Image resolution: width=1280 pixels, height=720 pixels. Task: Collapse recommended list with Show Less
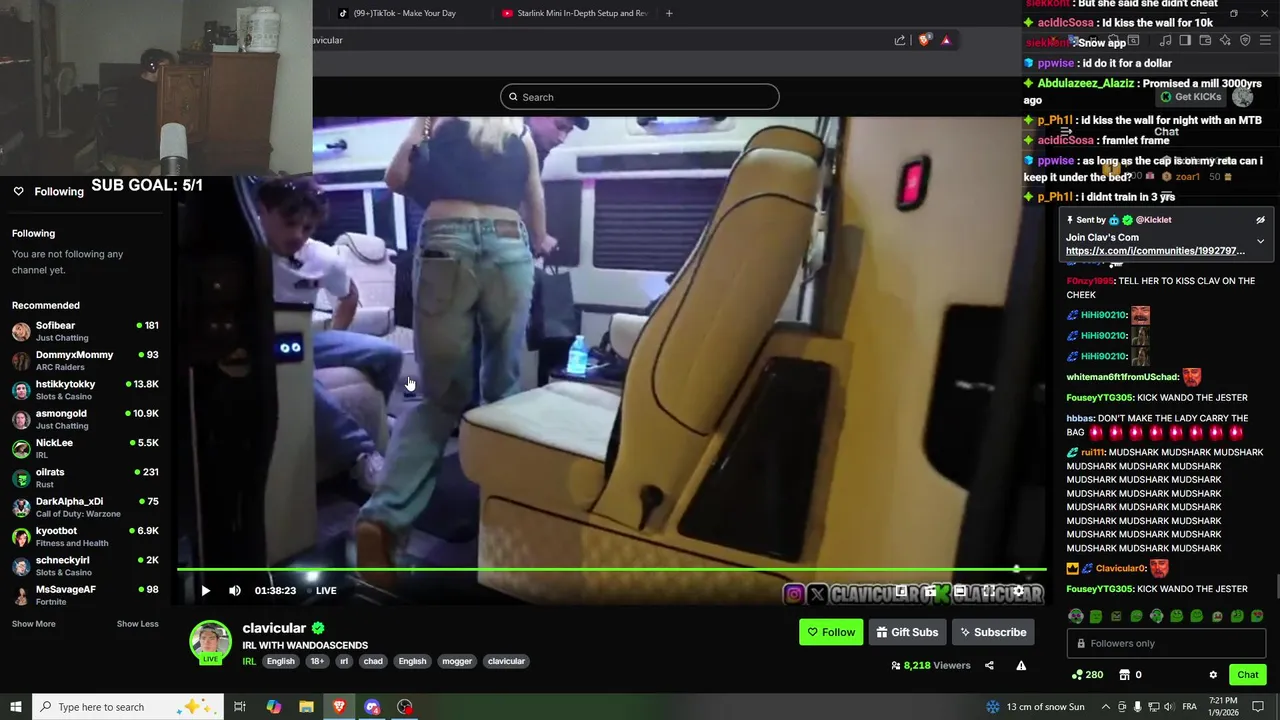137,624
